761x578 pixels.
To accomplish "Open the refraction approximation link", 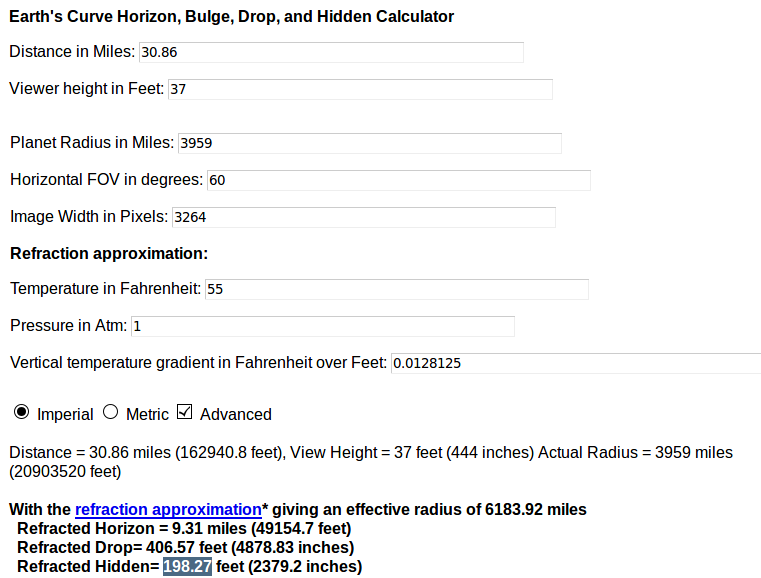I will 167,510.
